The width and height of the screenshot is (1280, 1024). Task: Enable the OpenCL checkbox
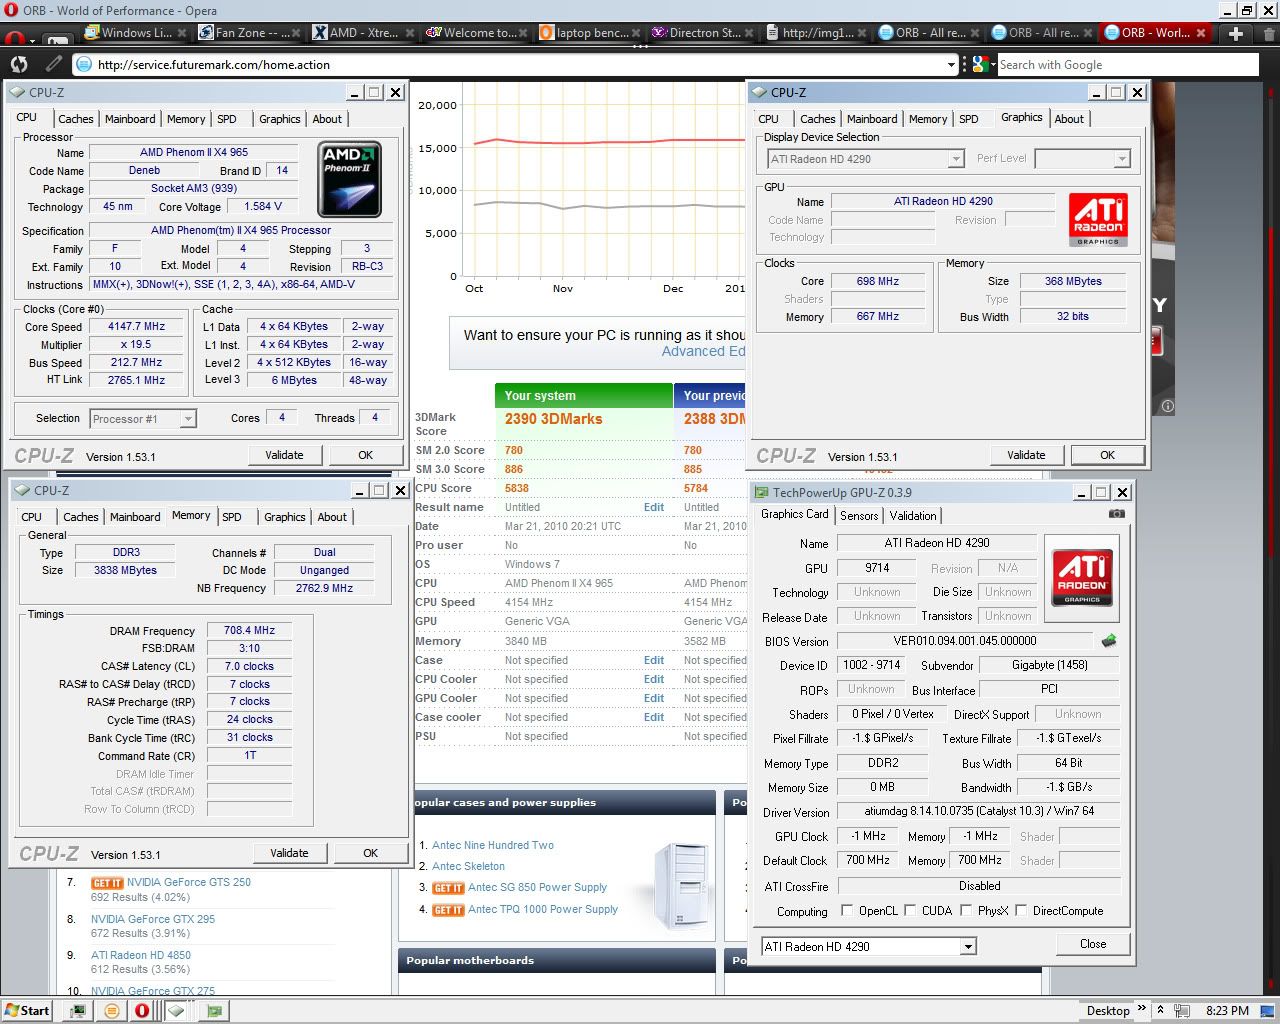click(847, 911)
